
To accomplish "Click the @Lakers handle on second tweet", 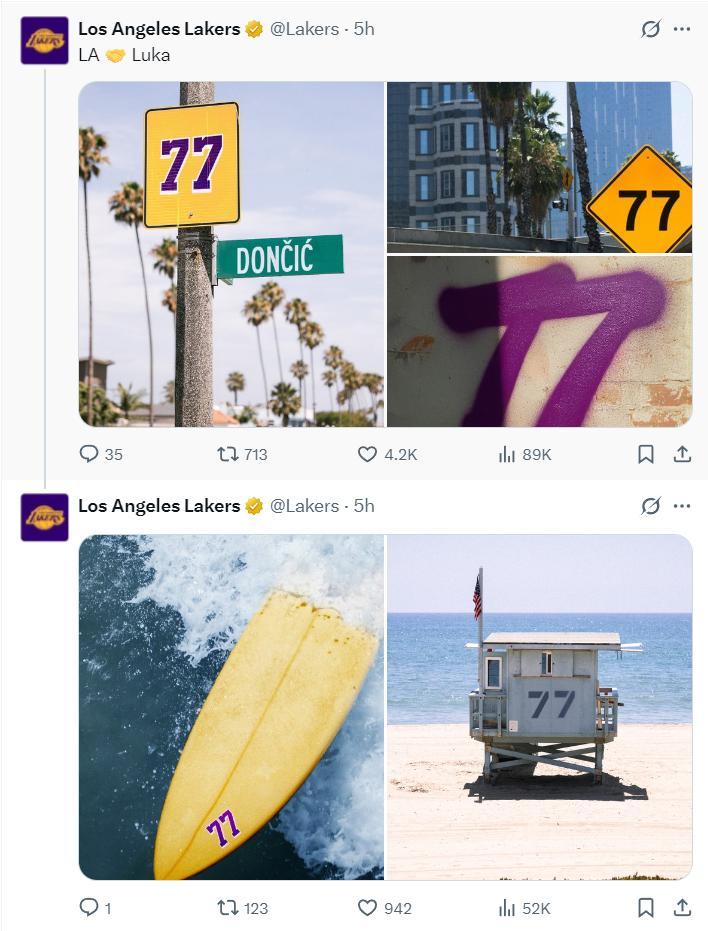I will pyautogui.click(x=304, y=506).
